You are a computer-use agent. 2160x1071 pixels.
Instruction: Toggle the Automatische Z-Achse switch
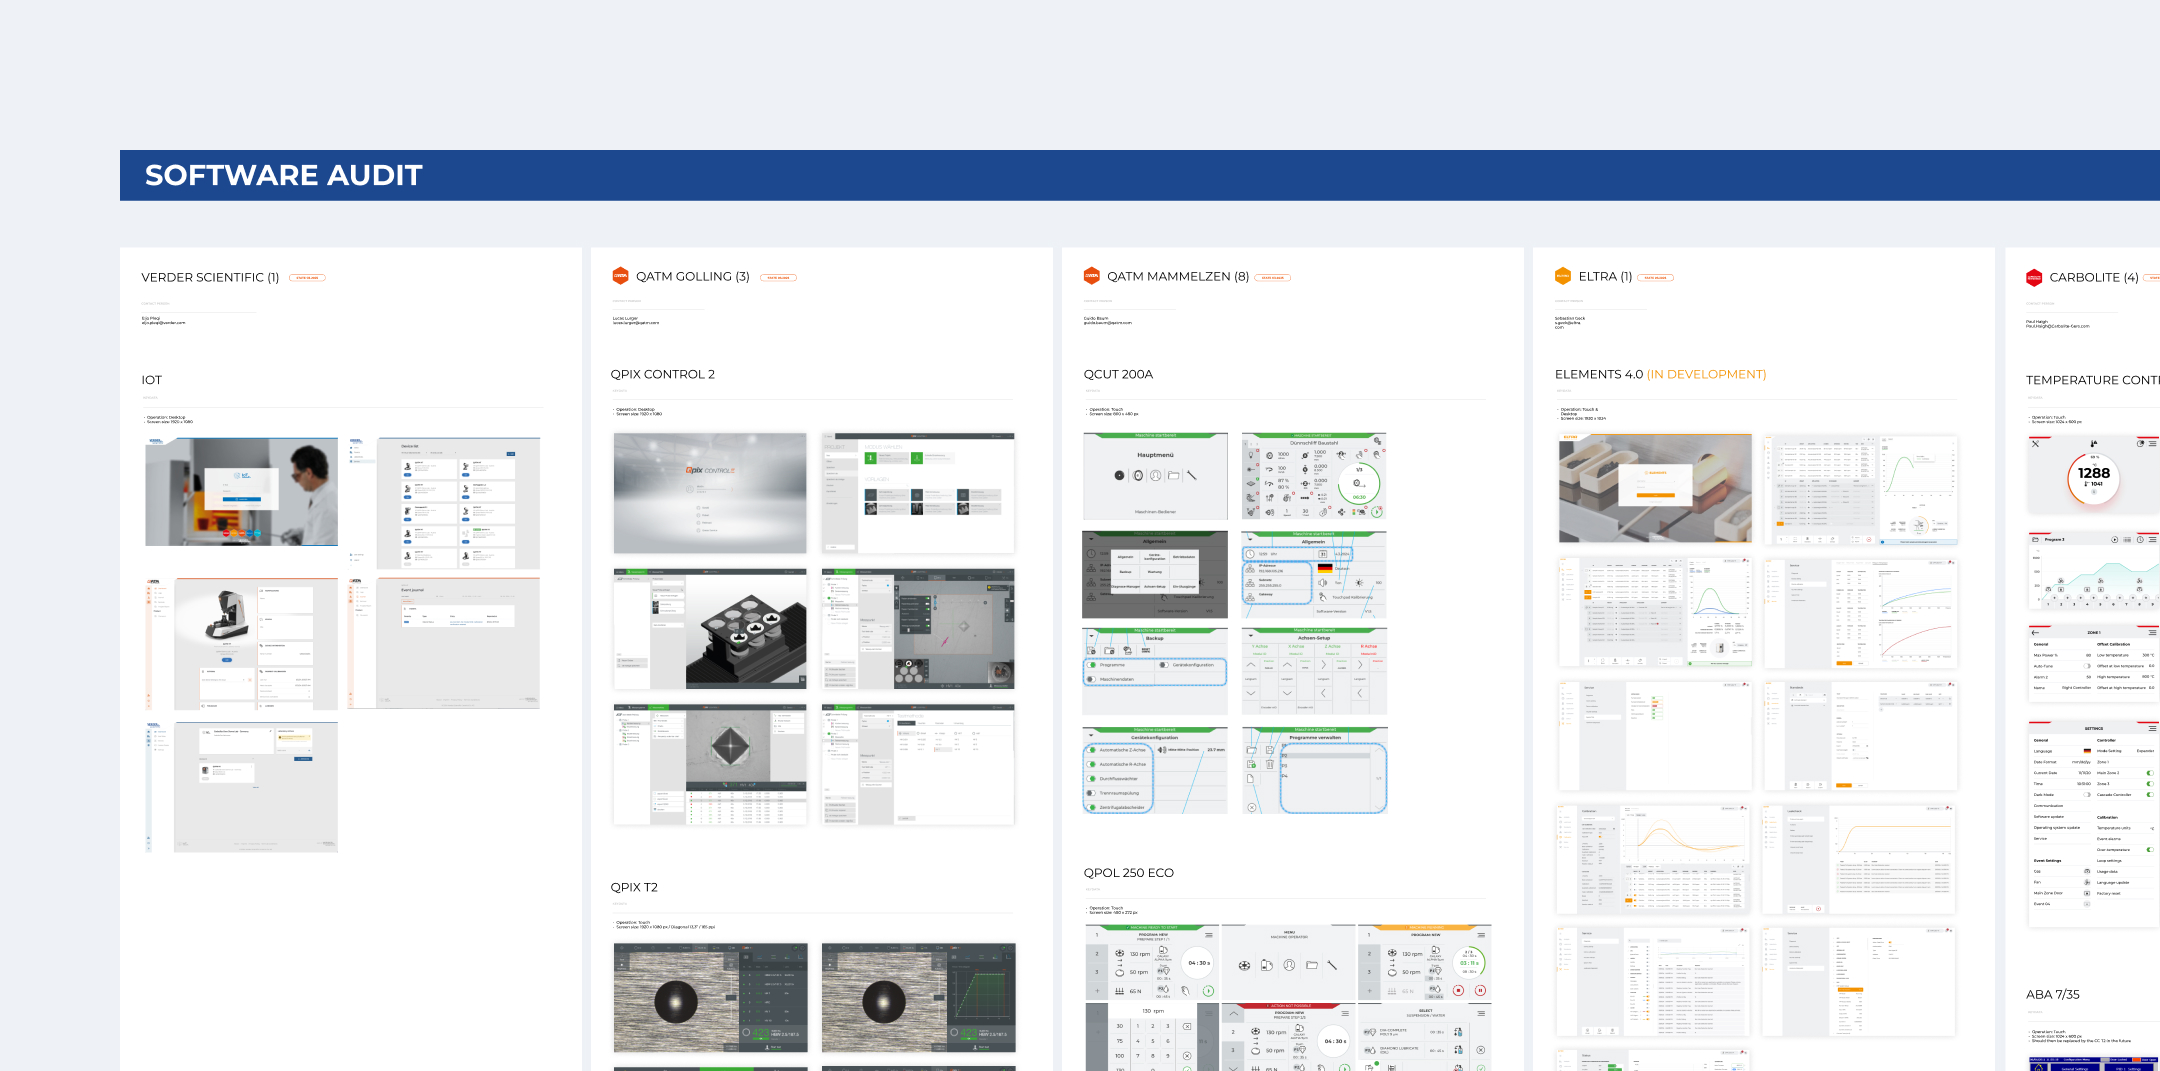[1093, 750]
